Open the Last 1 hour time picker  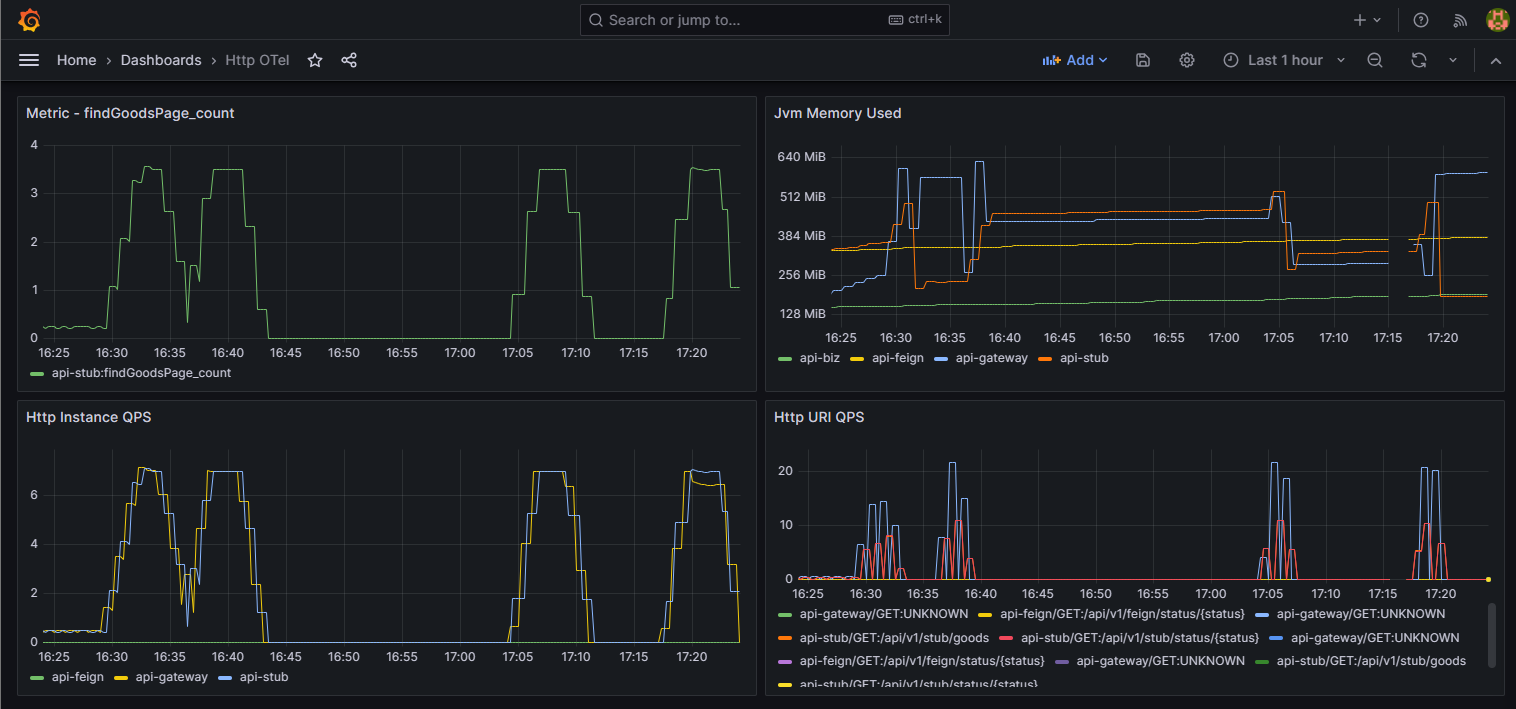pos(1283,60)
